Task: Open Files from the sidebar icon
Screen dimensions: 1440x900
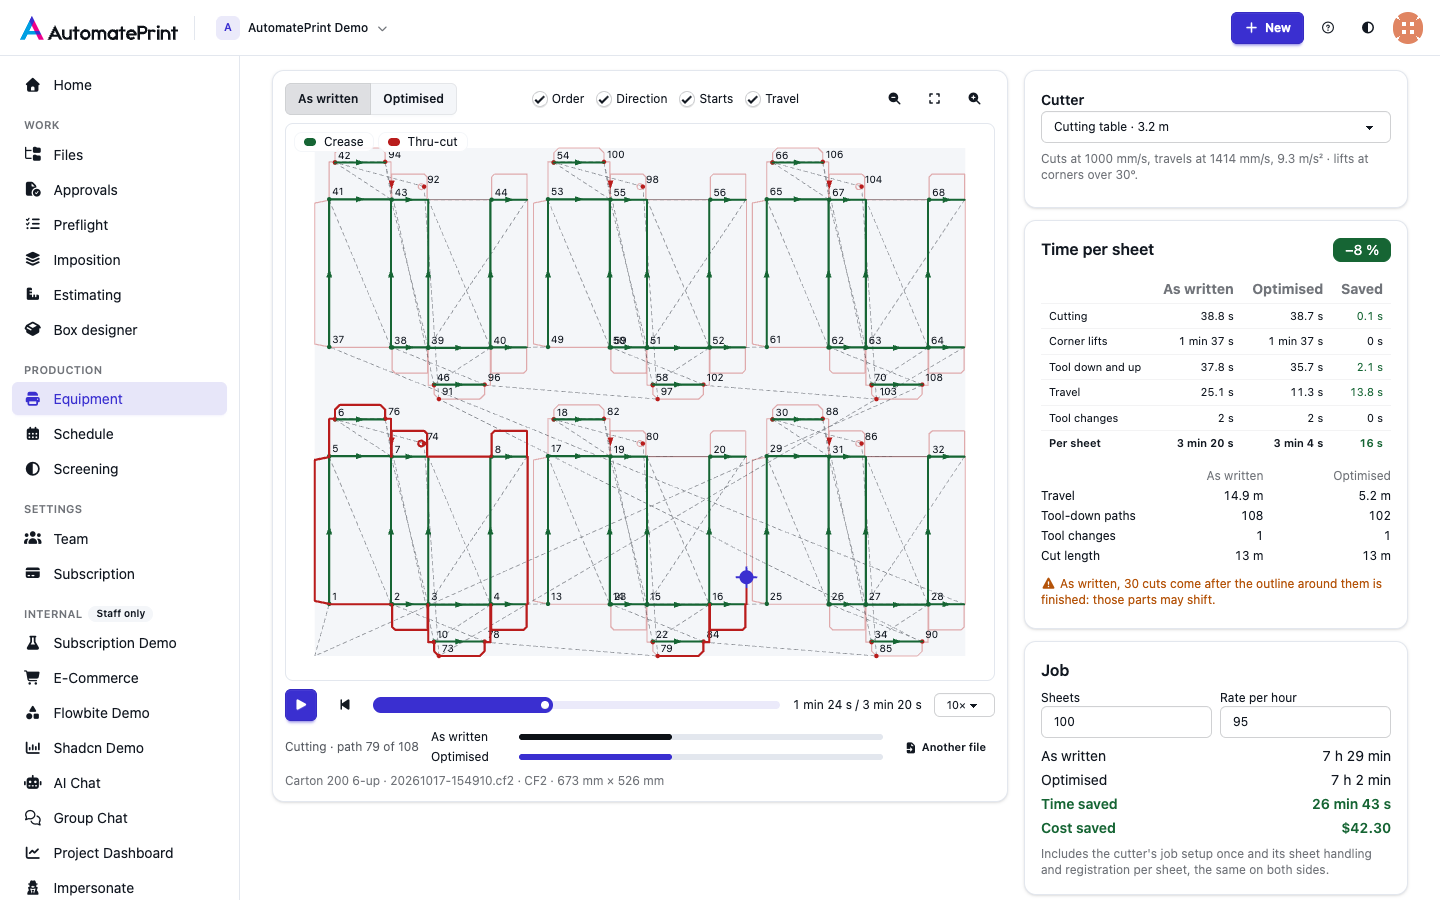Action: click(33, 155)
